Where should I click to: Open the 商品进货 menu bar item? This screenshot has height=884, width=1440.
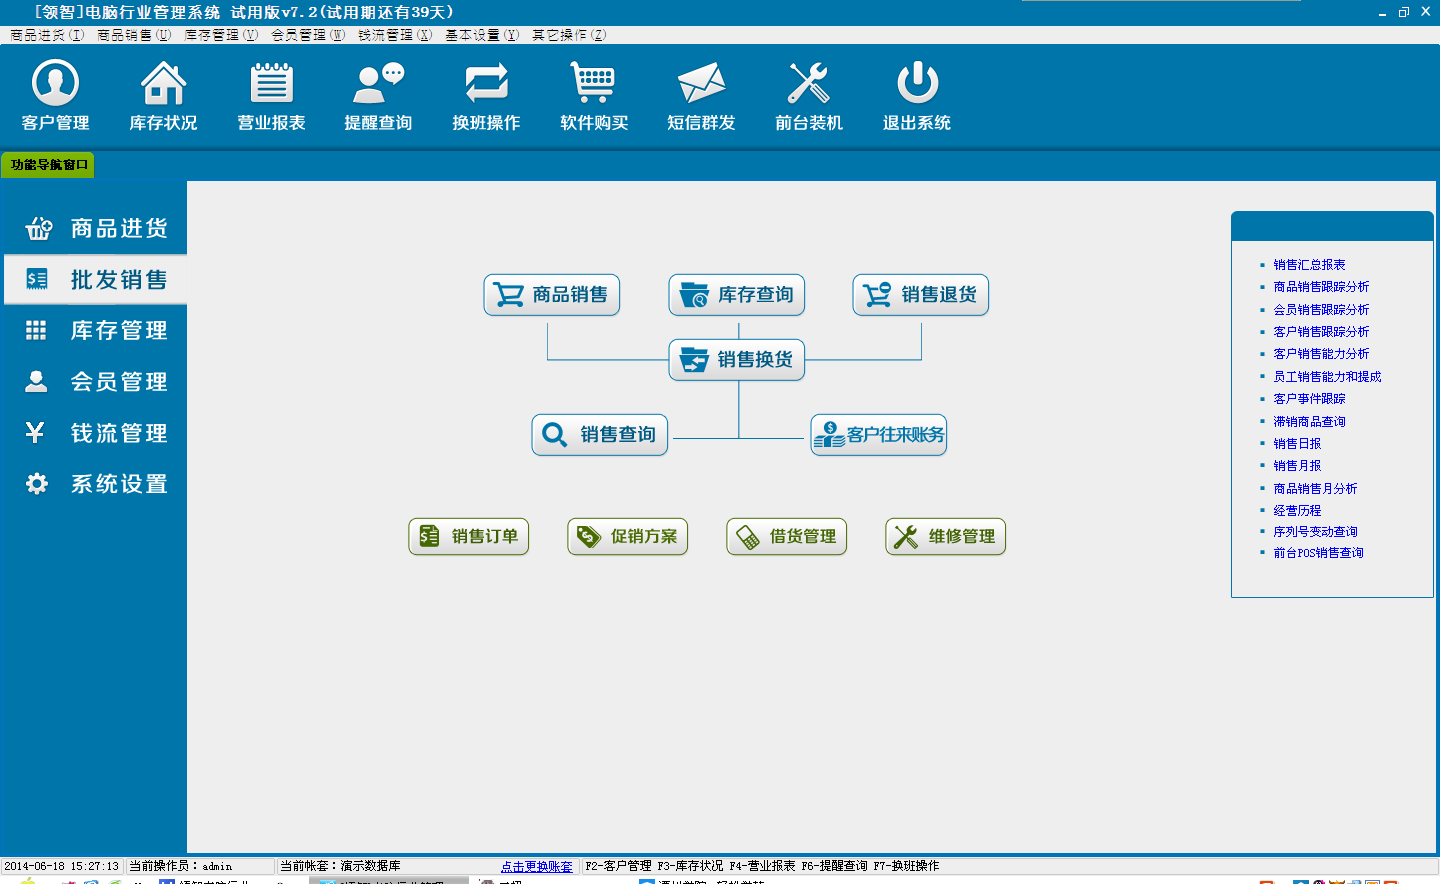tap(46, 35)
